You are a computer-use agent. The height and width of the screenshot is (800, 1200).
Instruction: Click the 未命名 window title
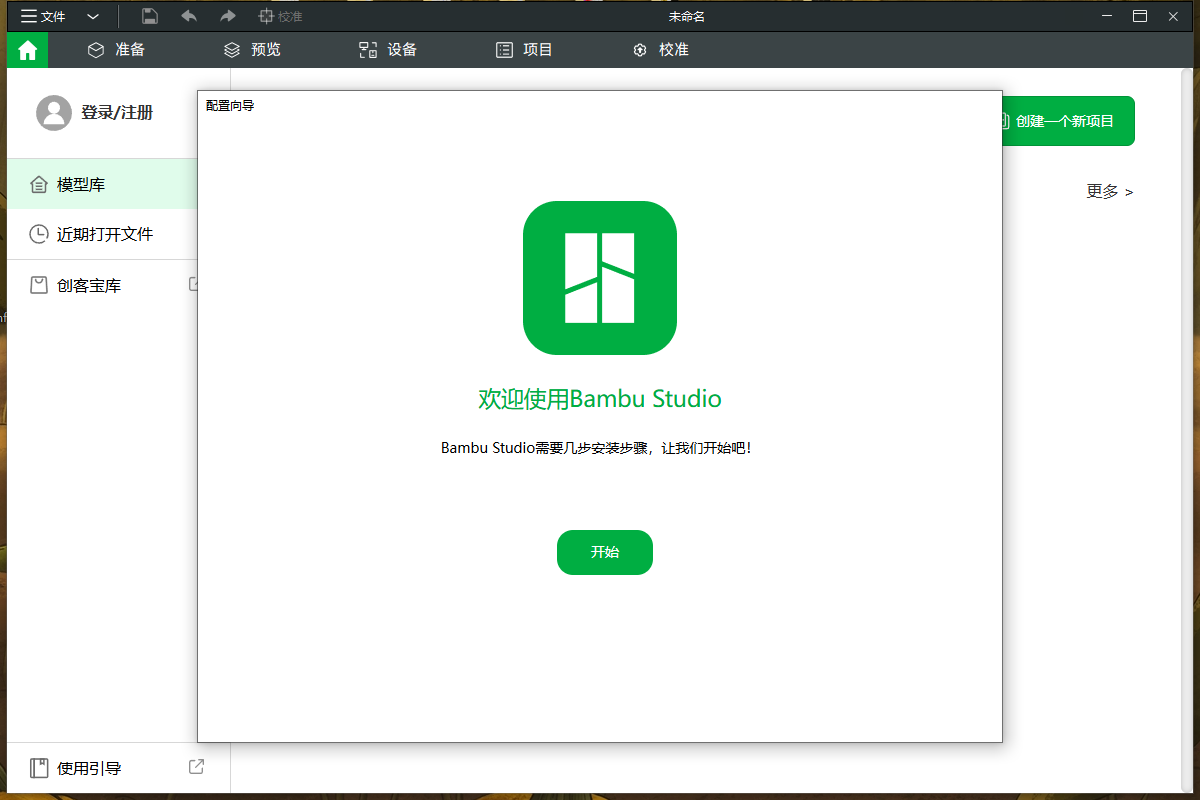pyautogui.click(x=687, y=16)
